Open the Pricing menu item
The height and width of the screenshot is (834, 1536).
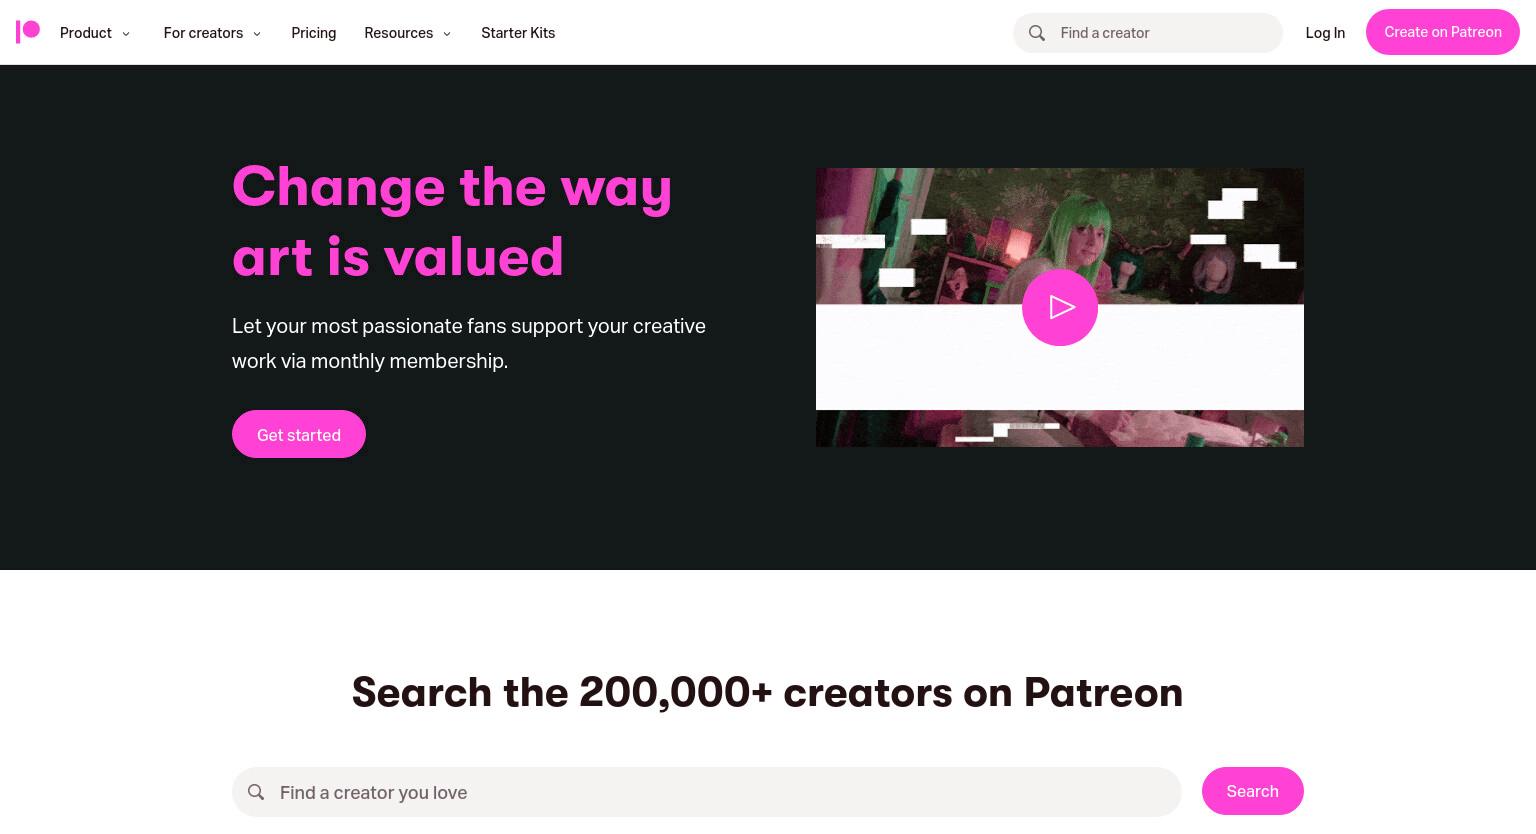coord(313,33)
